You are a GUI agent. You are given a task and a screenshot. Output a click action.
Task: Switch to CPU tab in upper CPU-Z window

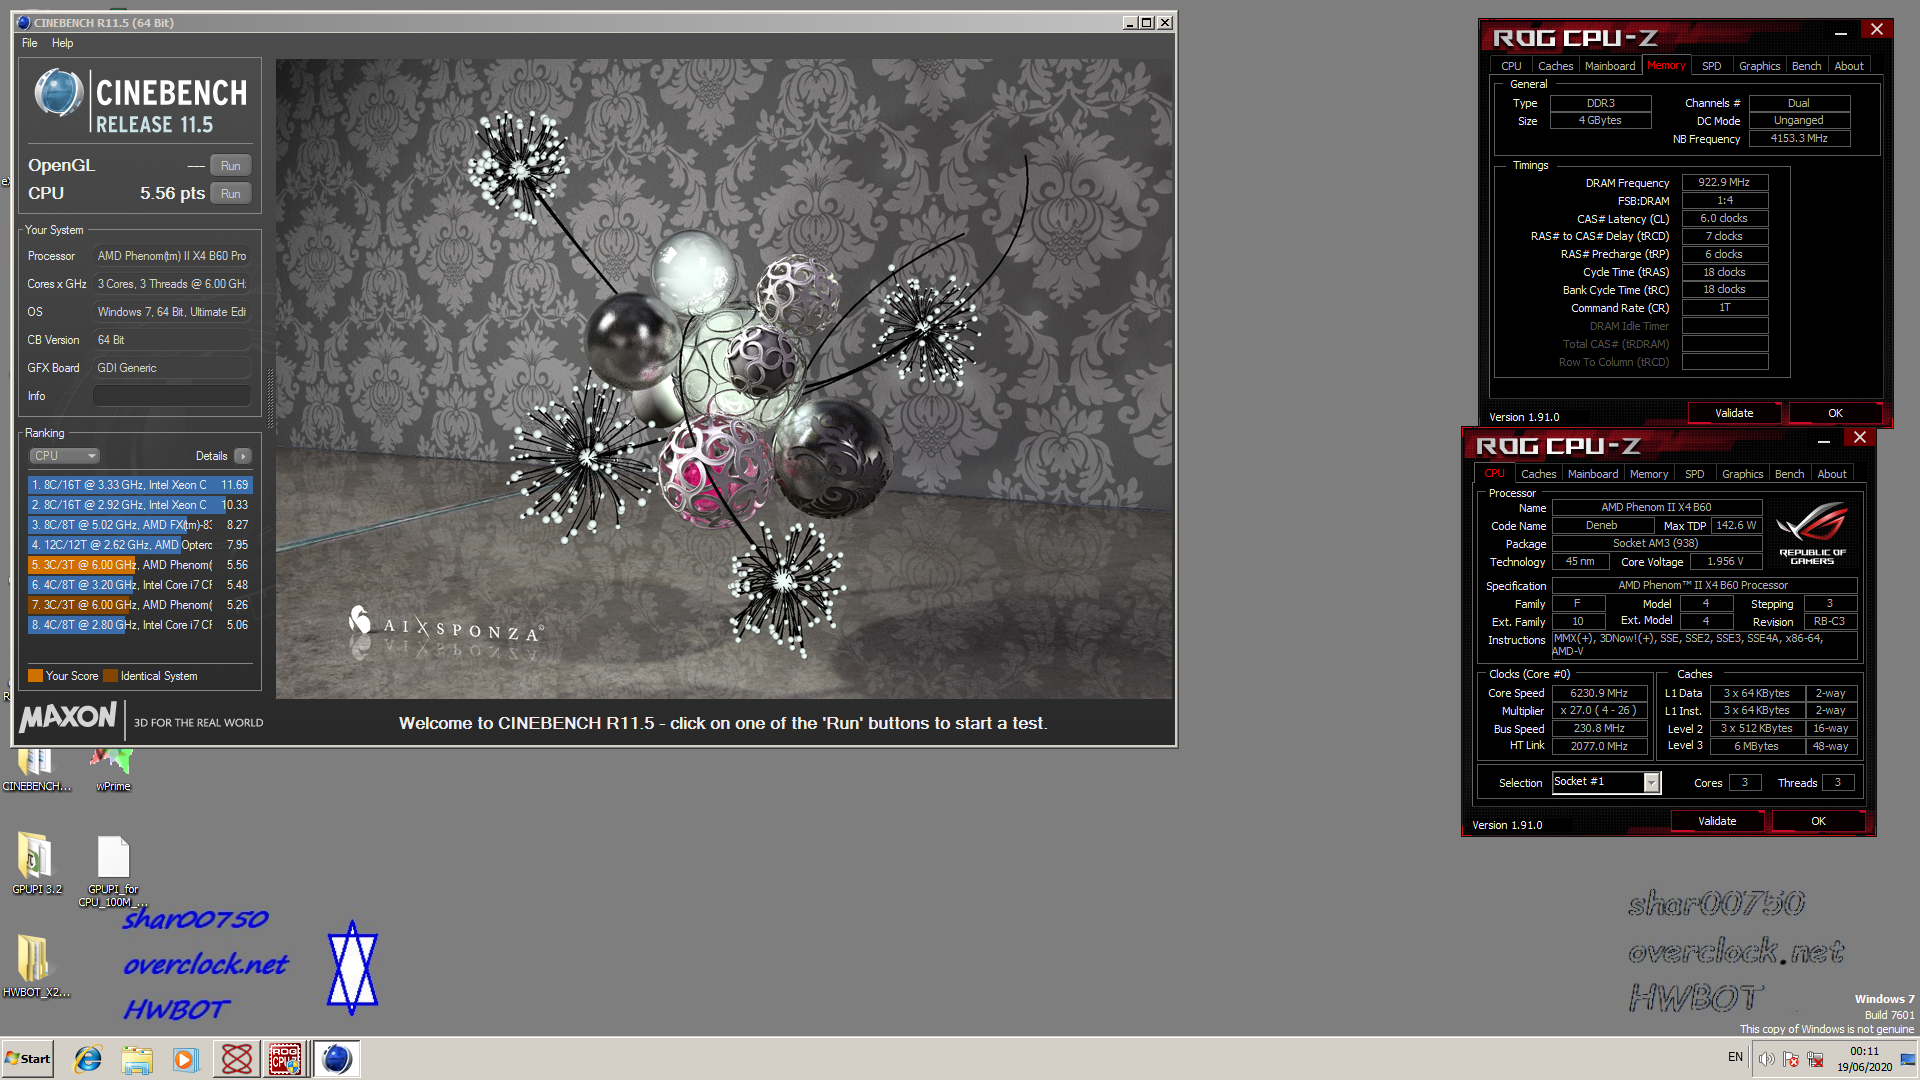(1511, 66)
